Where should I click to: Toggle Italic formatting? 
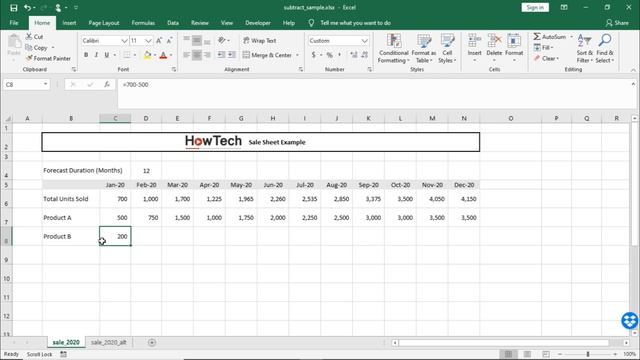pyautogui.click(x=96, y=55)
